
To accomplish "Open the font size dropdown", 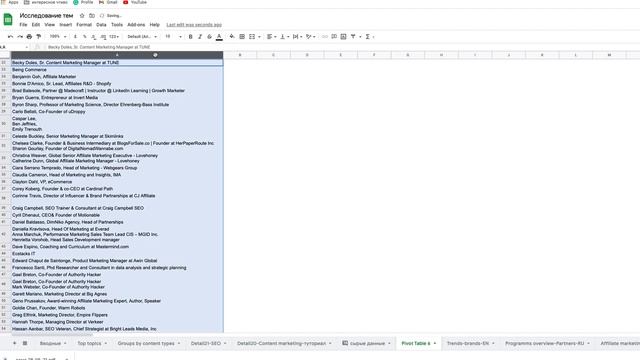I will pyautogui.click(x=173, y=37).
